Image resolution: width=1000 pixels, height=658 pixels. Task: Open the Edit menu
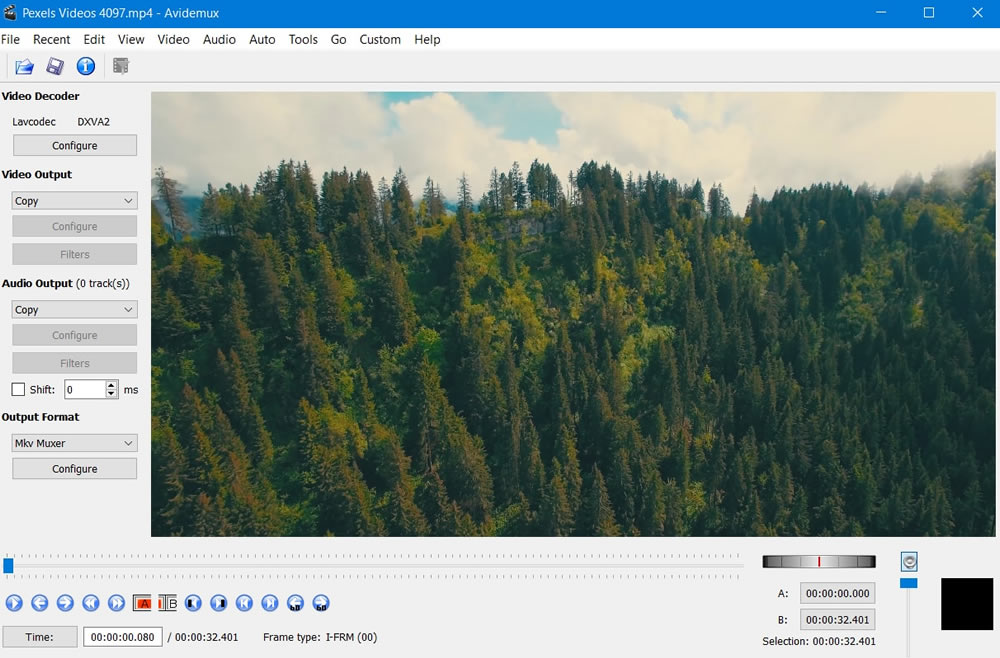pyautogui.click(x=94, y=40)
